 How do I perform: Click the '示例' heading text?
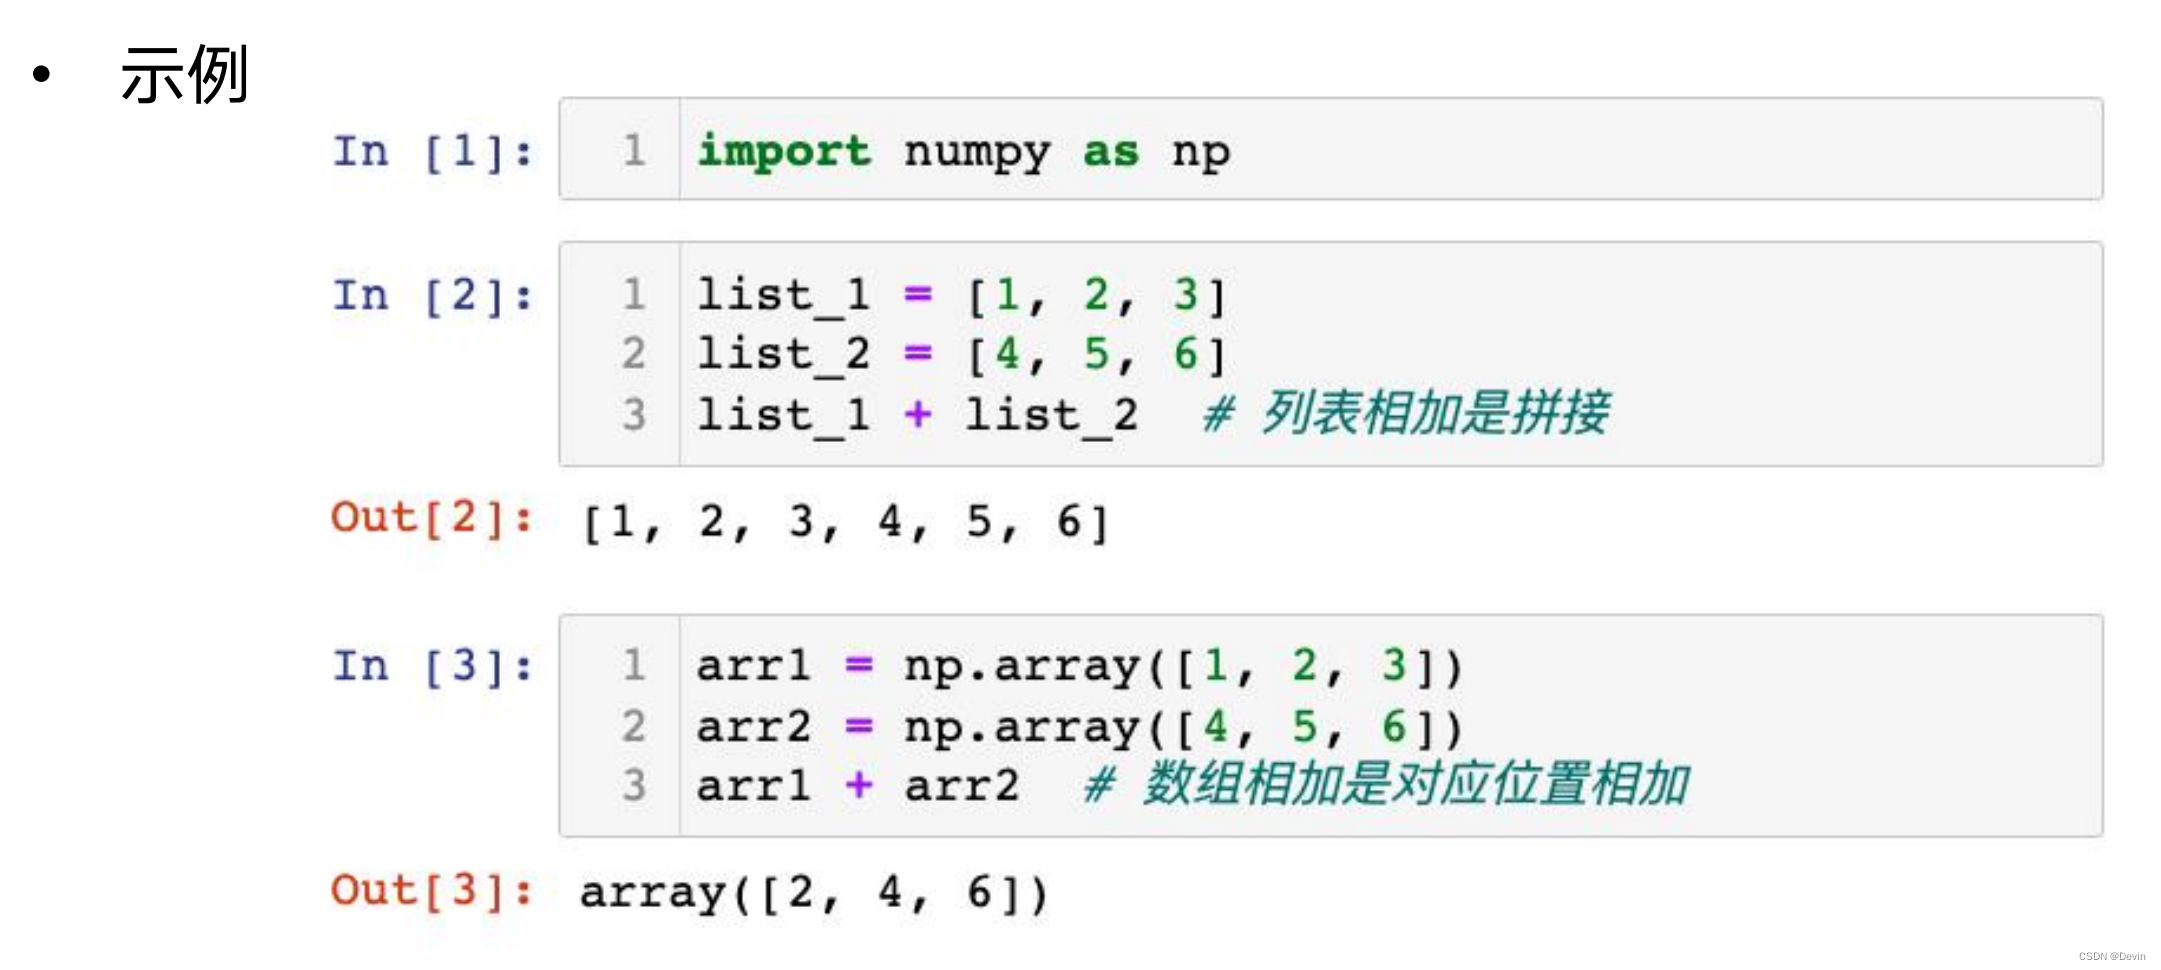click(x=185, y=75)
